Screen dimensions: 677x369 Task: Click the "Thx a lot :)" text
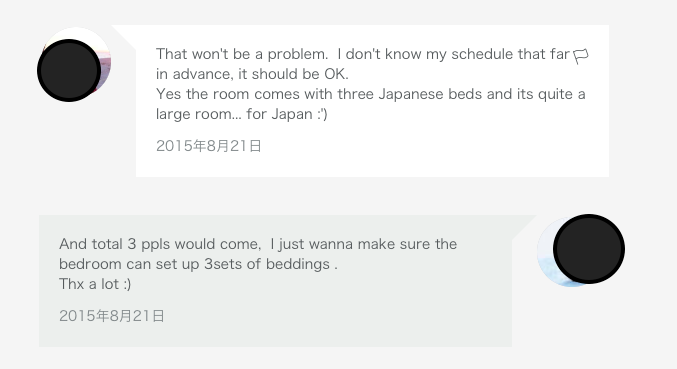[95, 284]
